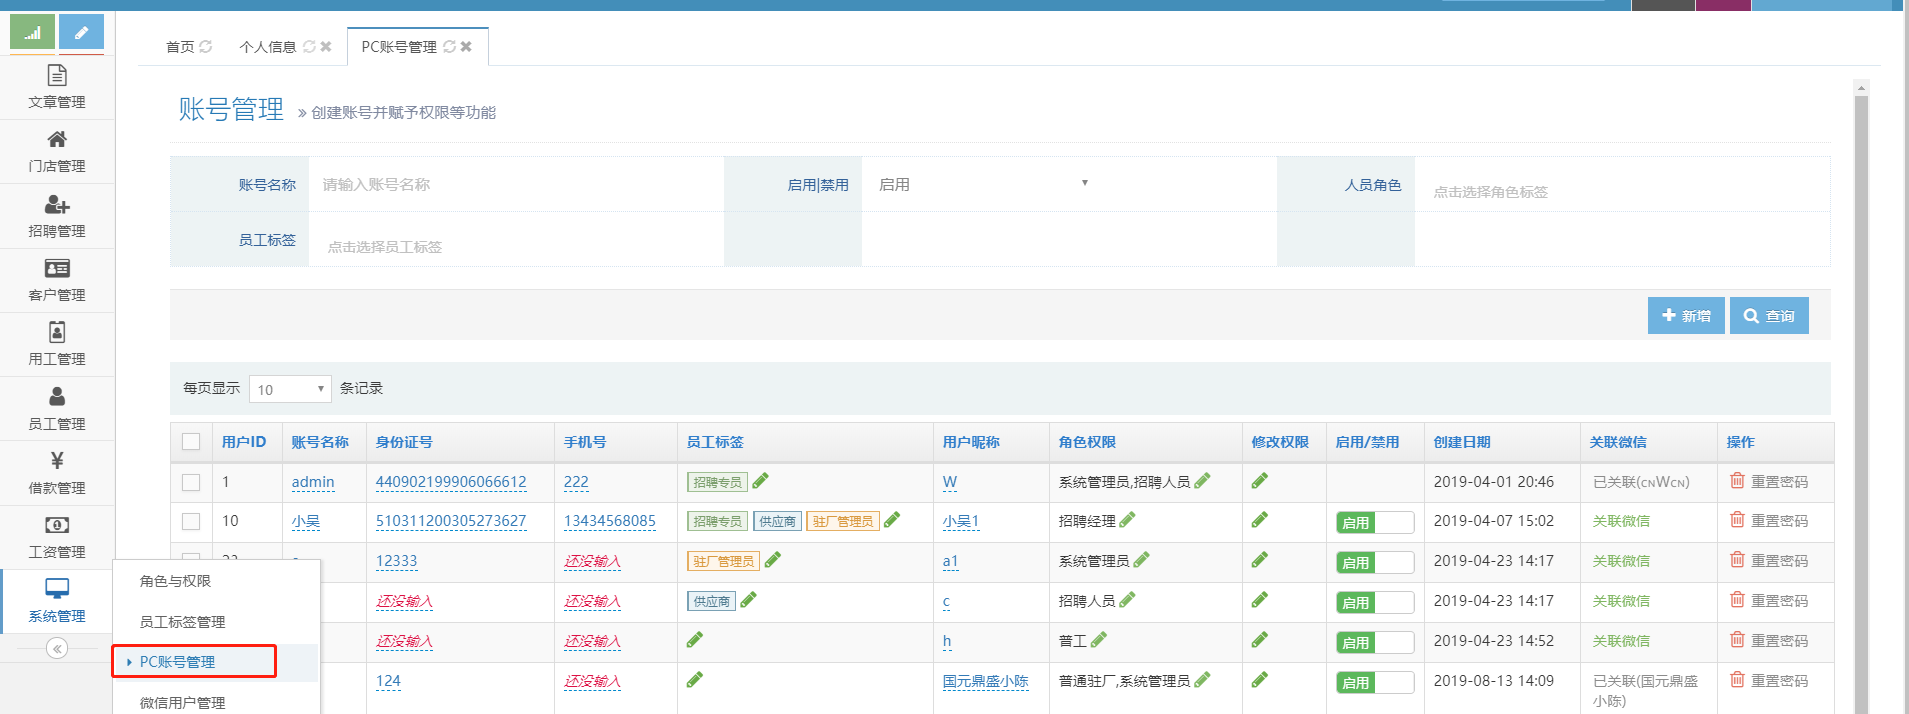Click blue pencil icon at top left
1909x714 pixels.
(81, 33)
